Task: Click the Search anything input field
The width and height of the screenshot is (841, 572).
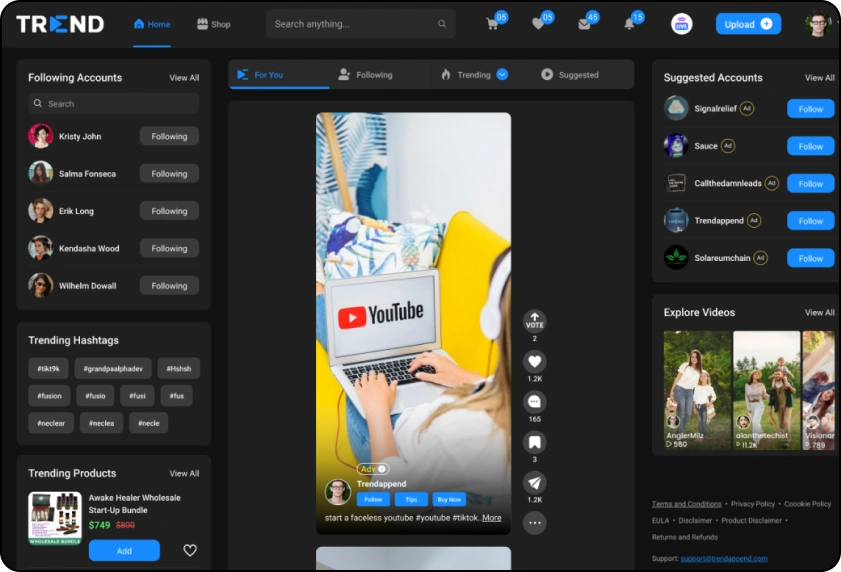Action: [x=360, y=24]
